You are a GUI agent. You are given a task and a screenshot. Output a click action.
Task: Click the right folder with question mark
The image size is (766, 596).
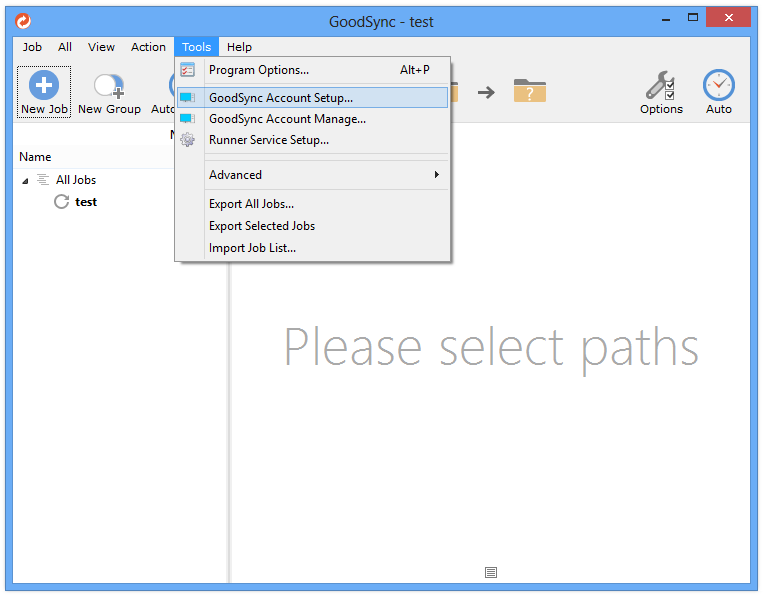pyautogui.click(x=529, y=91)
